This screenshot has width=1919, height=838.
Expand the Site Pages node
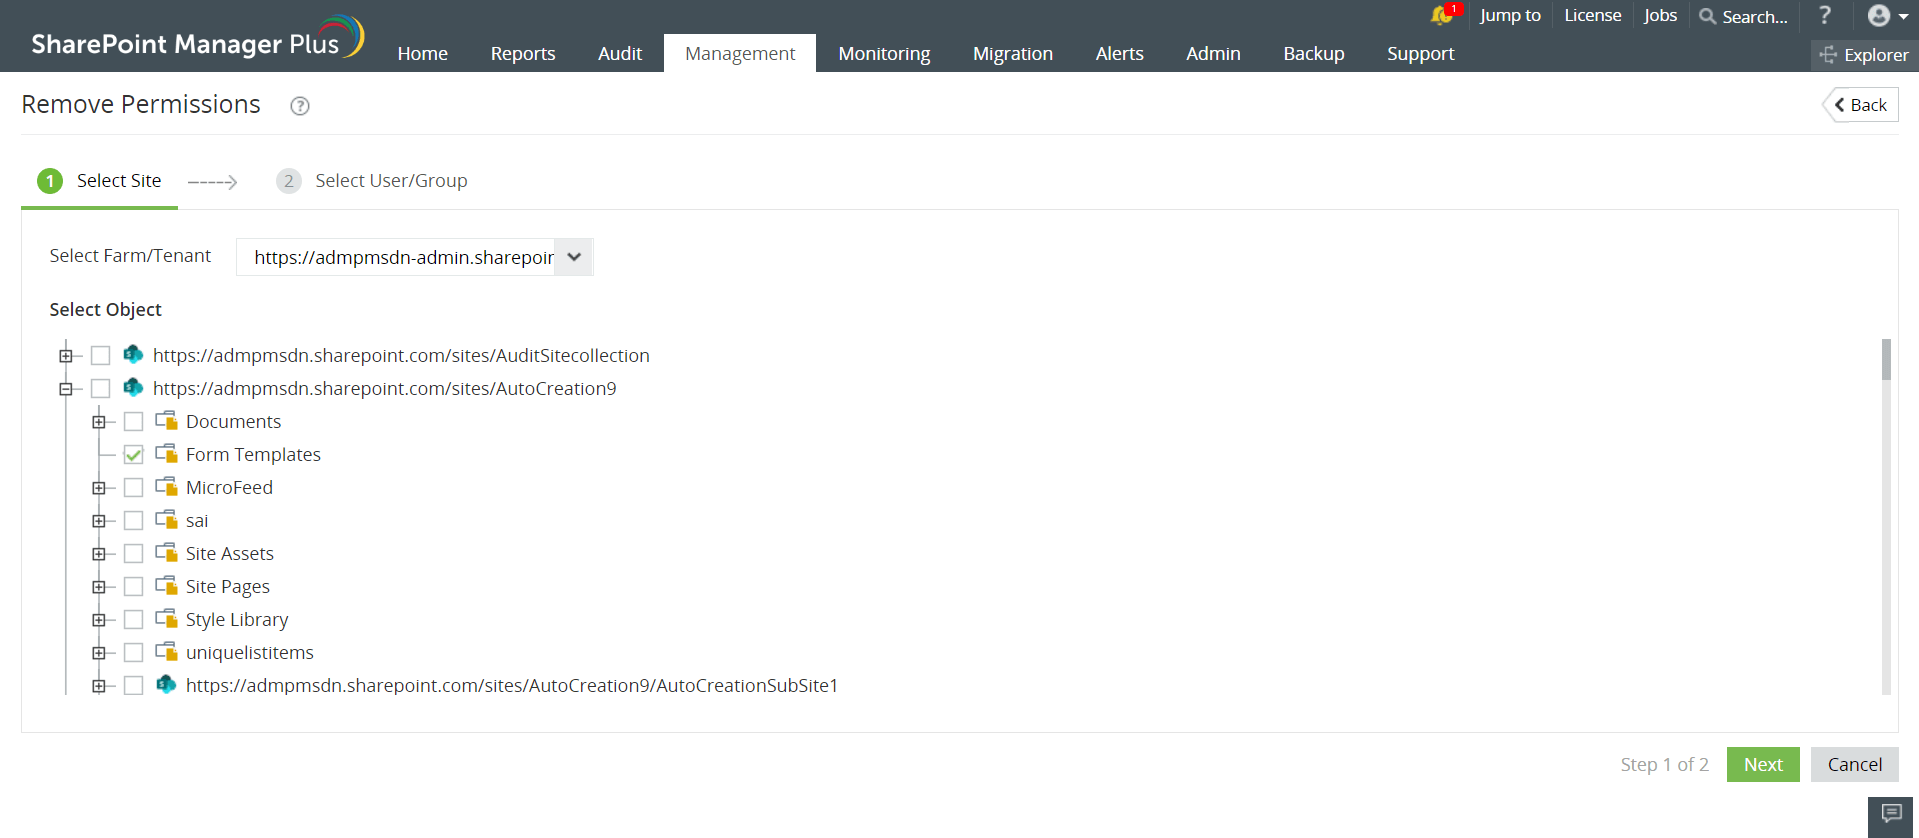coord(99,586)
